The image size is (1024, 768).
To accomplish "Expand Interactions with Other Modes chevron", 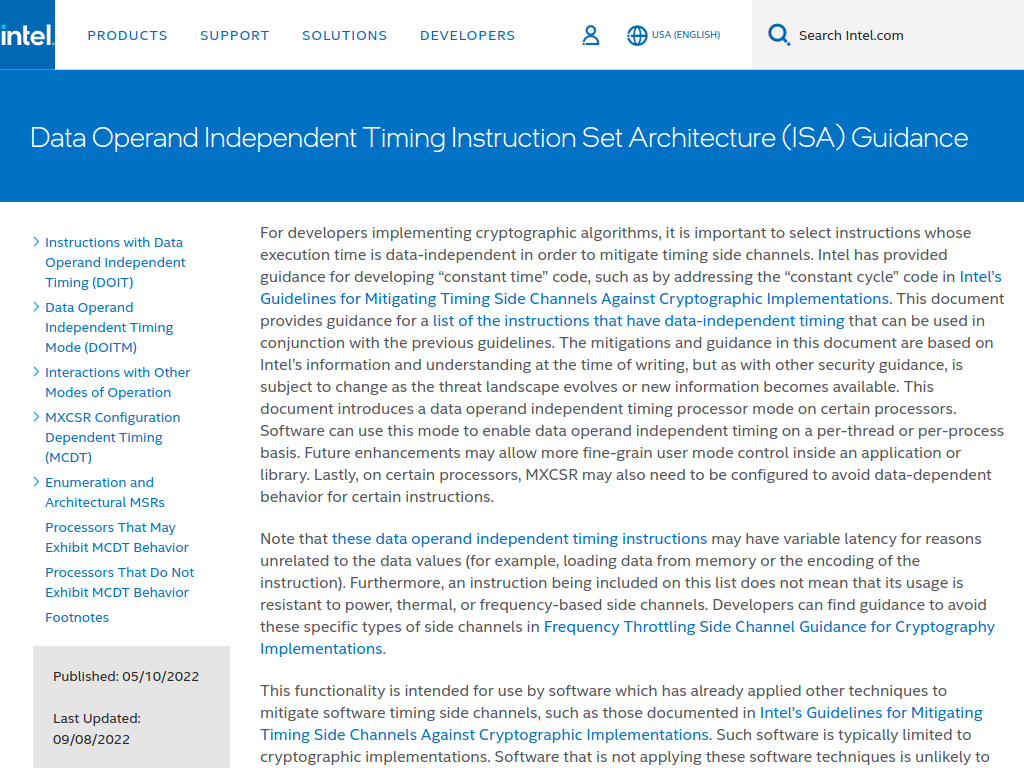I will (x=37, y=372).
